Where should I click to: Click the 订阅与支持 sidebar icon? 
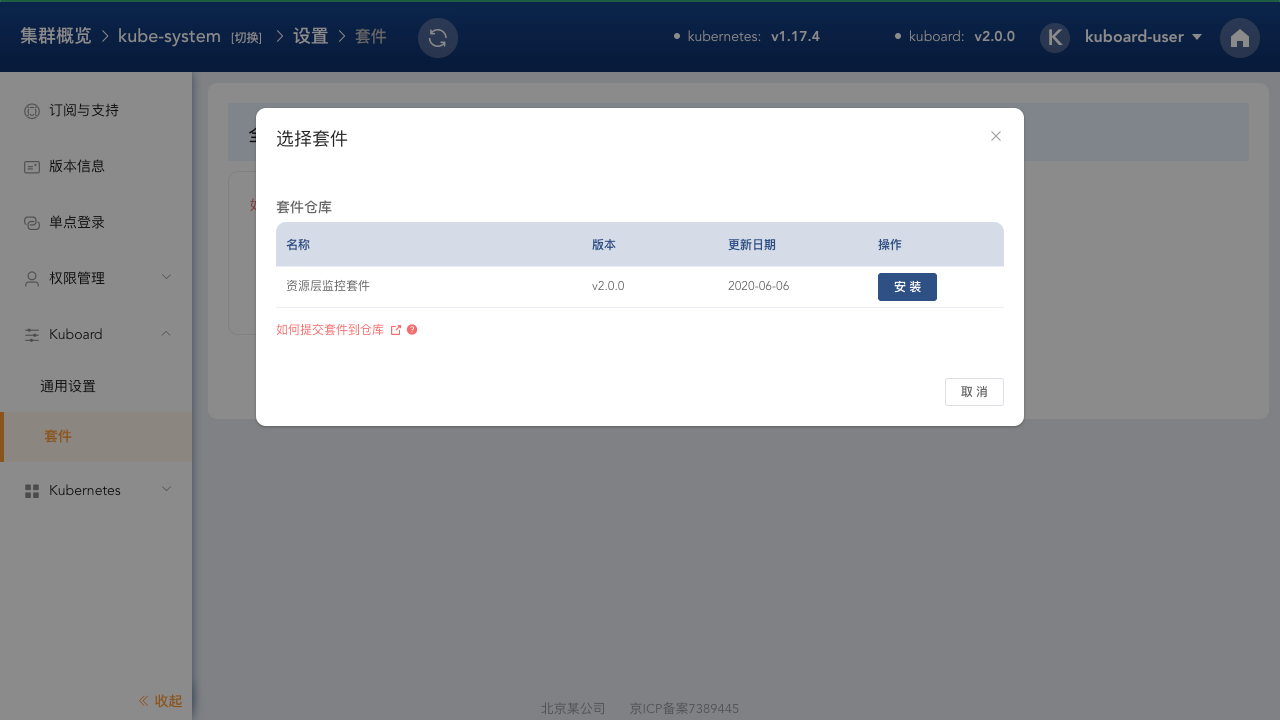click(32, 111)
